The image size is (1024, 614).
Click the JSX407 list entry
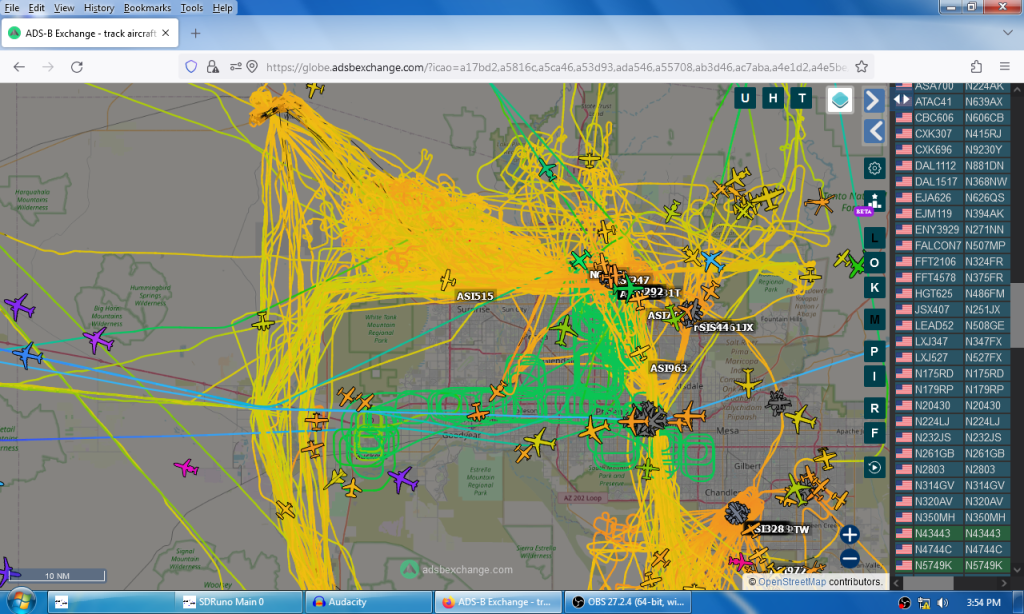click(952, 310)
